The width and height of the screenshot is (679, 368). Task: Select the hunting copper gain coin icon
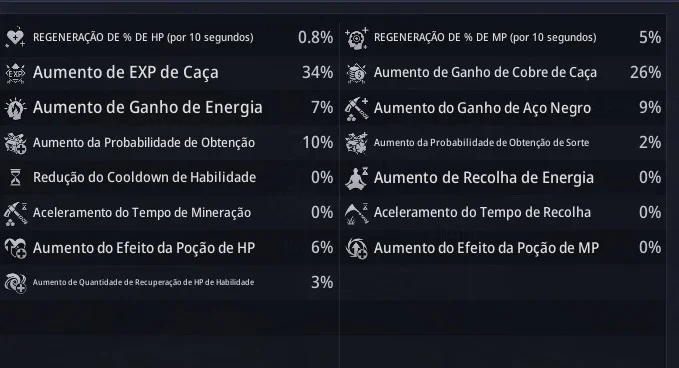(356, 73)
